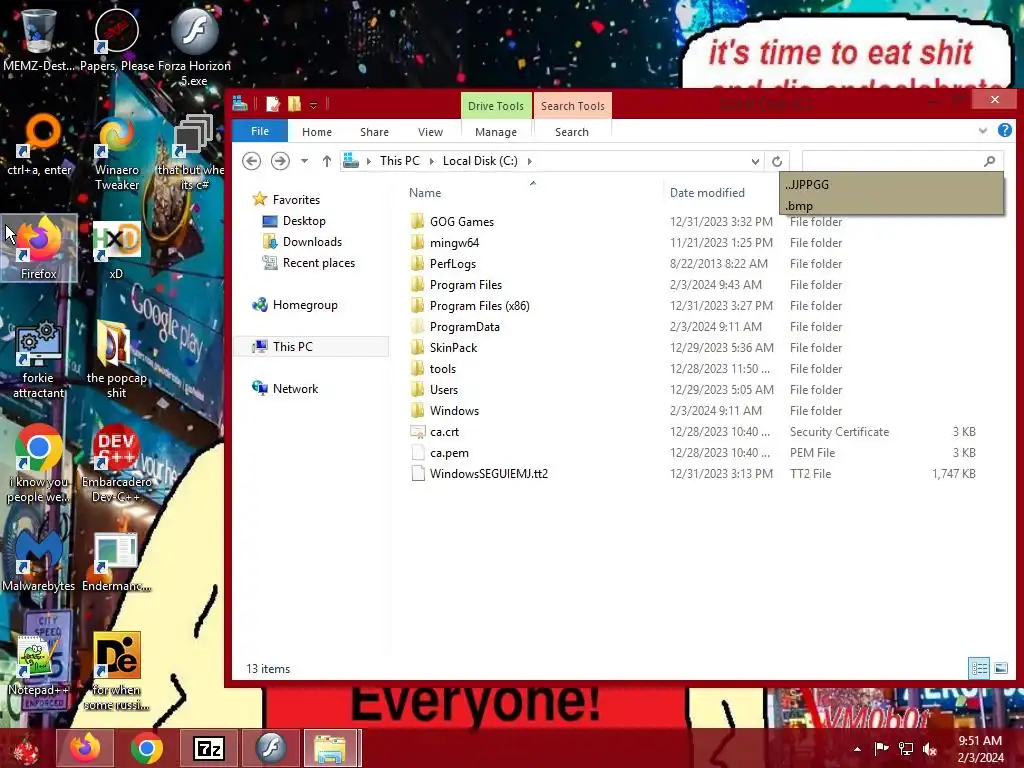Image resolution: width=1024 pixels, height=768 pixels.
Task: Select the Endermanc... desktop shortcut
Action: tap(116, 560)
